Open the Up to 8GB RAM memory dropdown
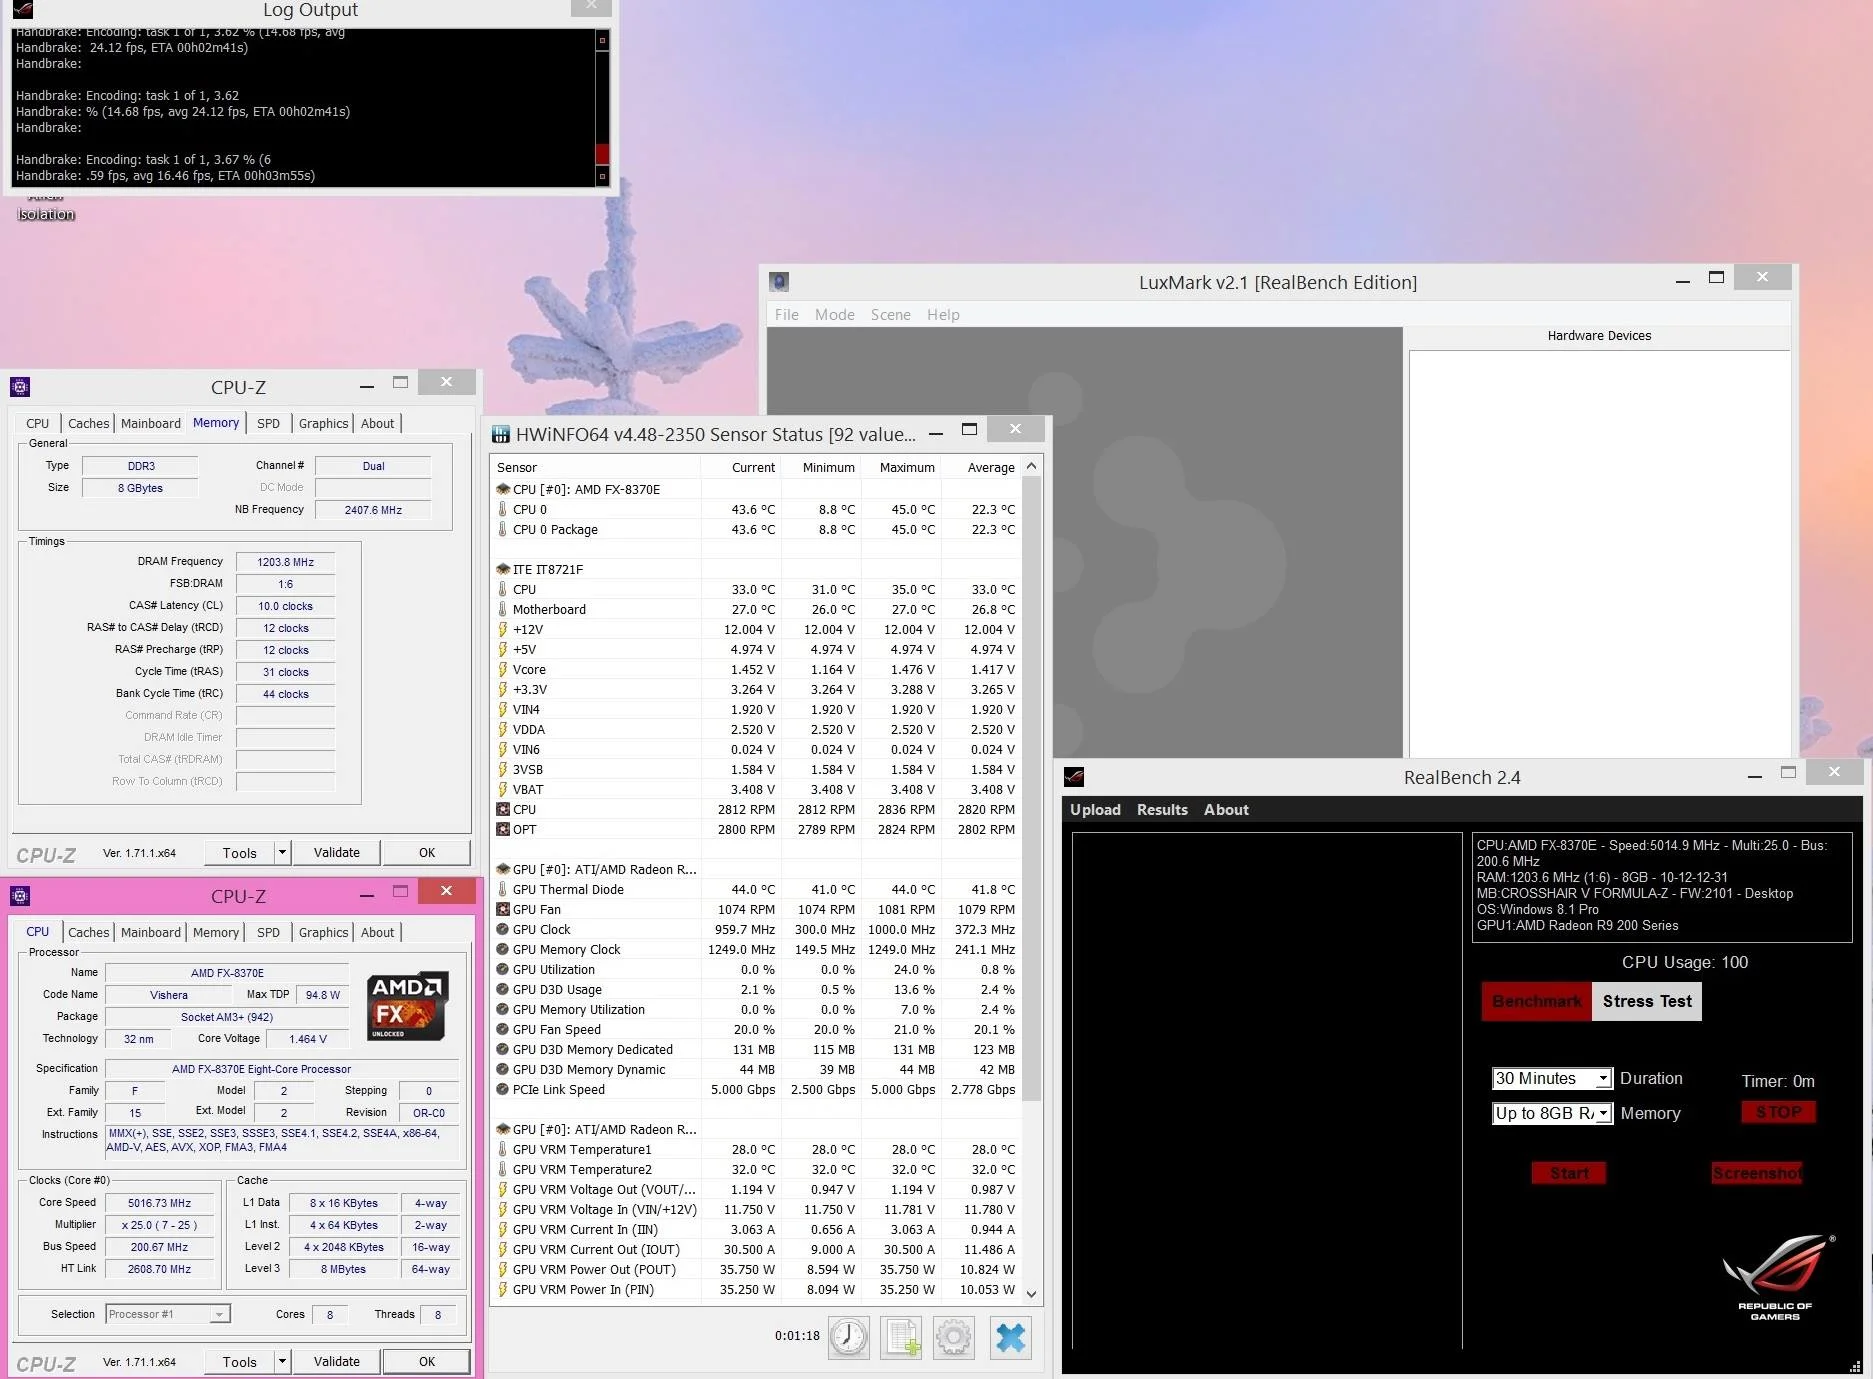 1552,1113
